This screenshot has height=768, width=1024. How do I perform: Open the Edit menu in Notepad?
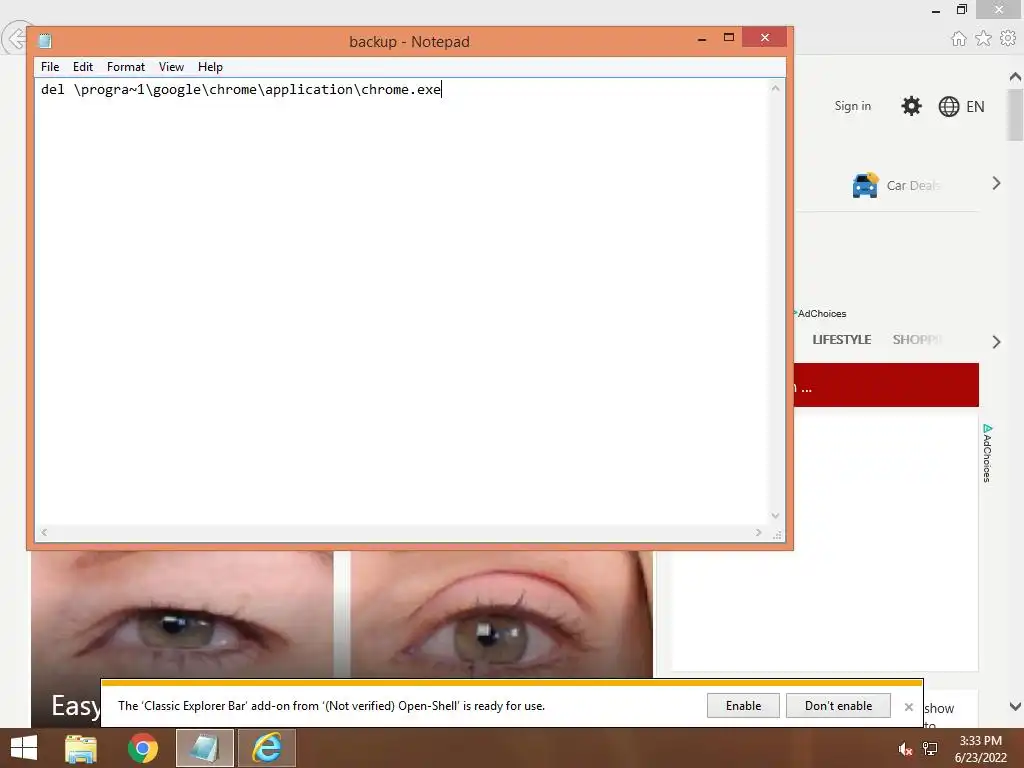coord(82,67)
